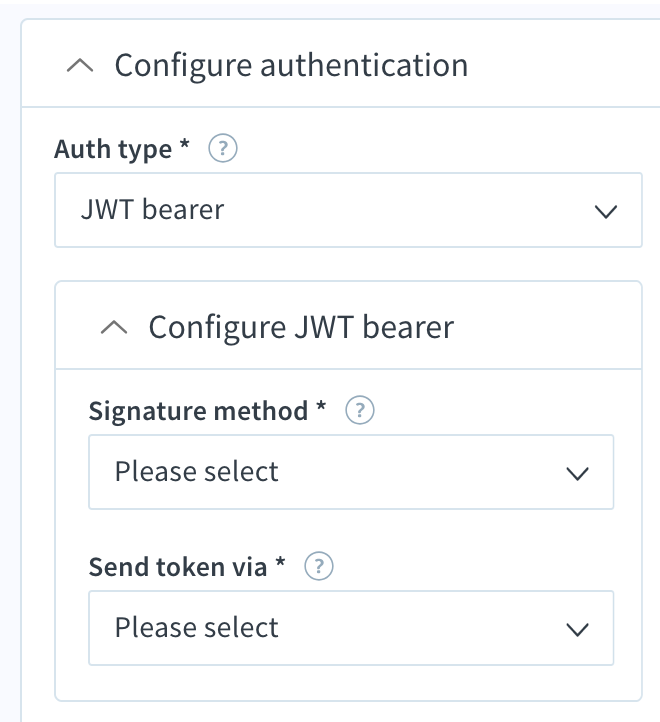
Task: Click Please select text under Send token via
Action: point(197,628)
